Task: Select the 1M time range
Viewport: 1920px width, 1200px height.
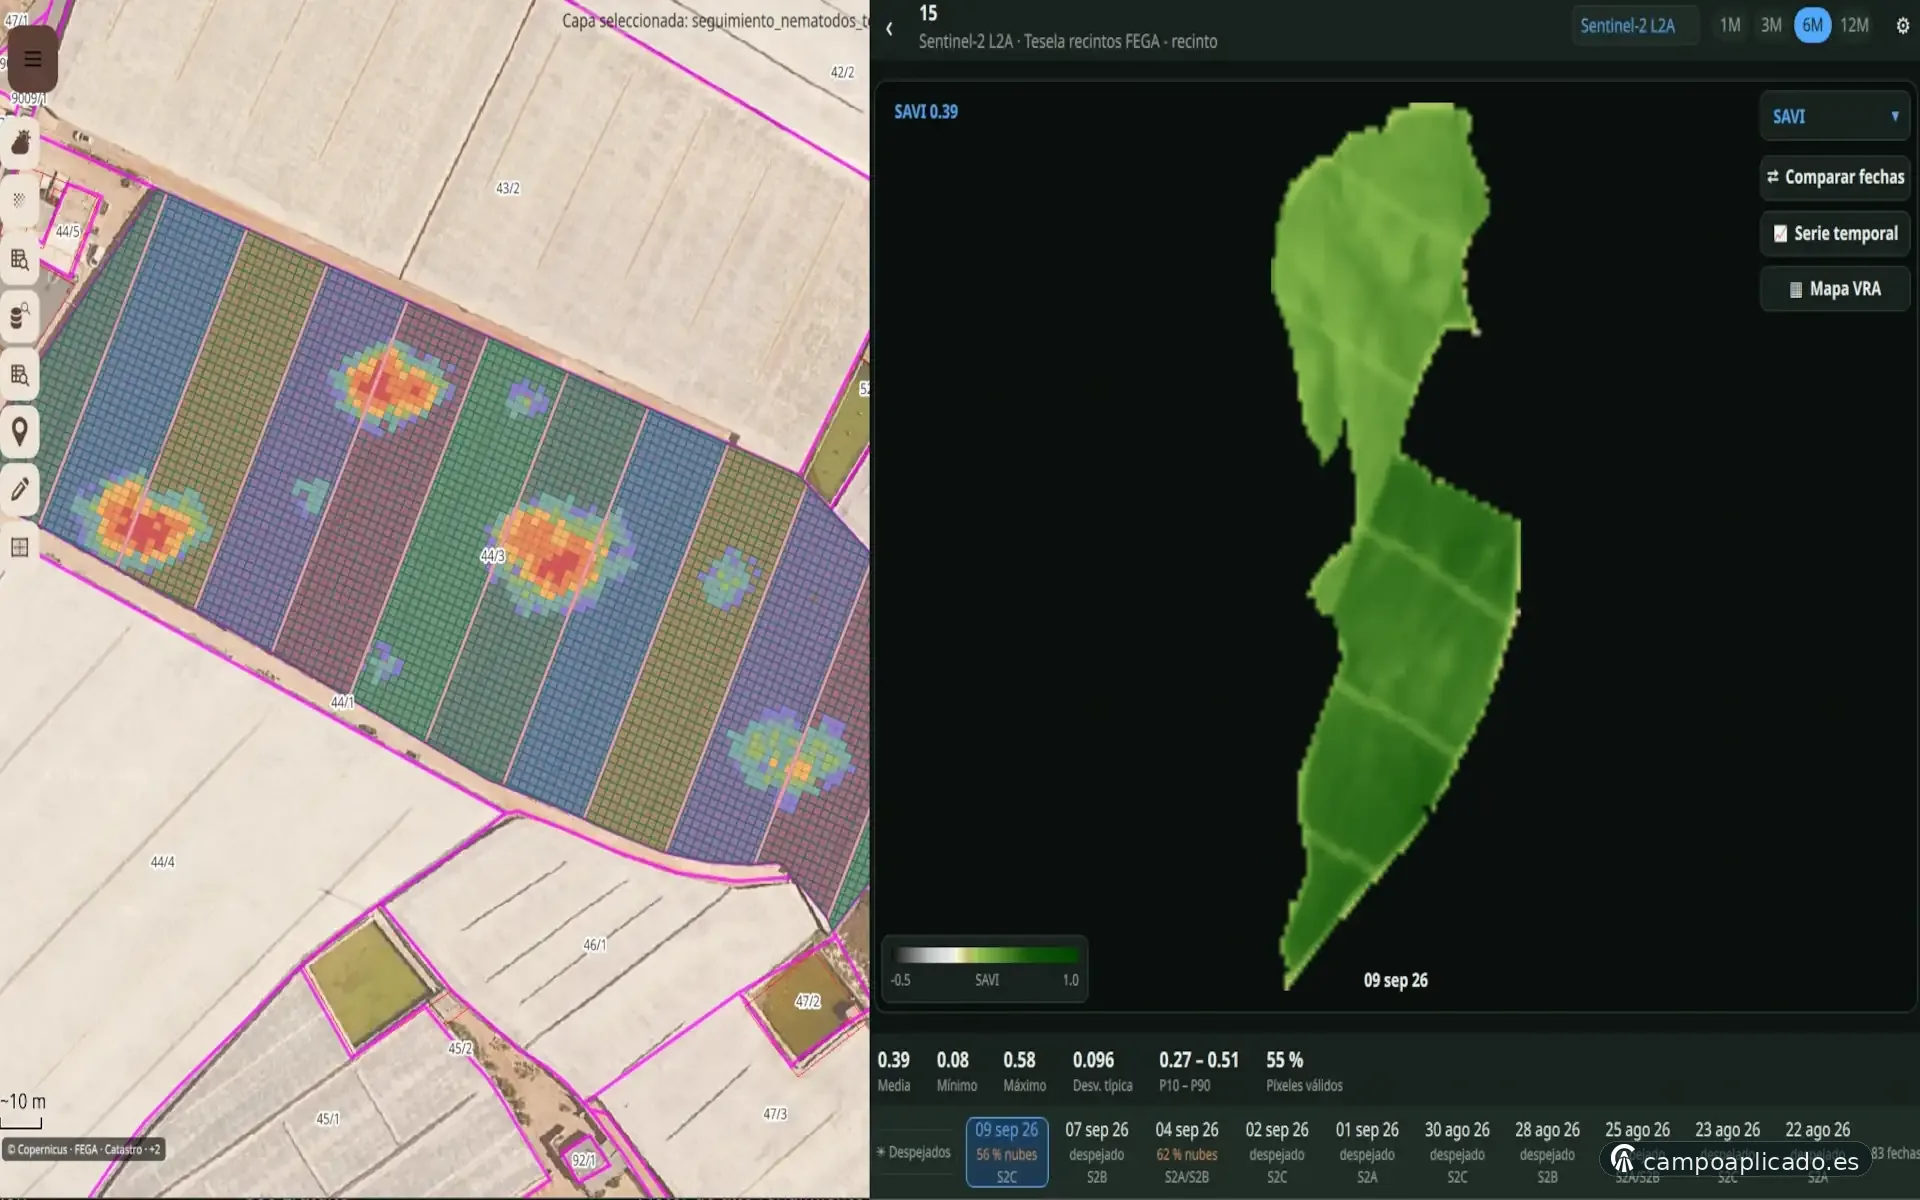Action: pyautogui.click(x=1730, y=26)
